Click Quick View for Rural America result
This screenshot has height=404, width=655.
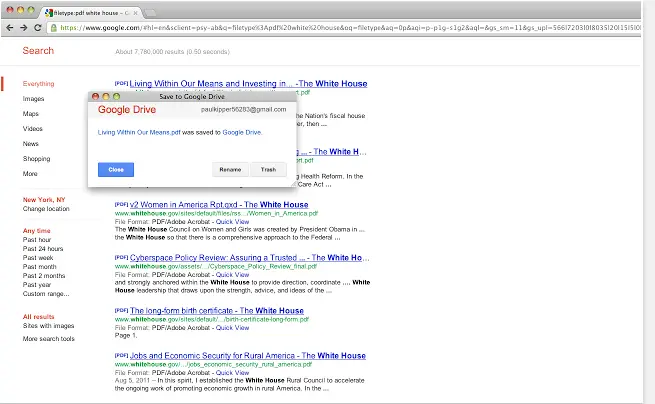[232, 373]
